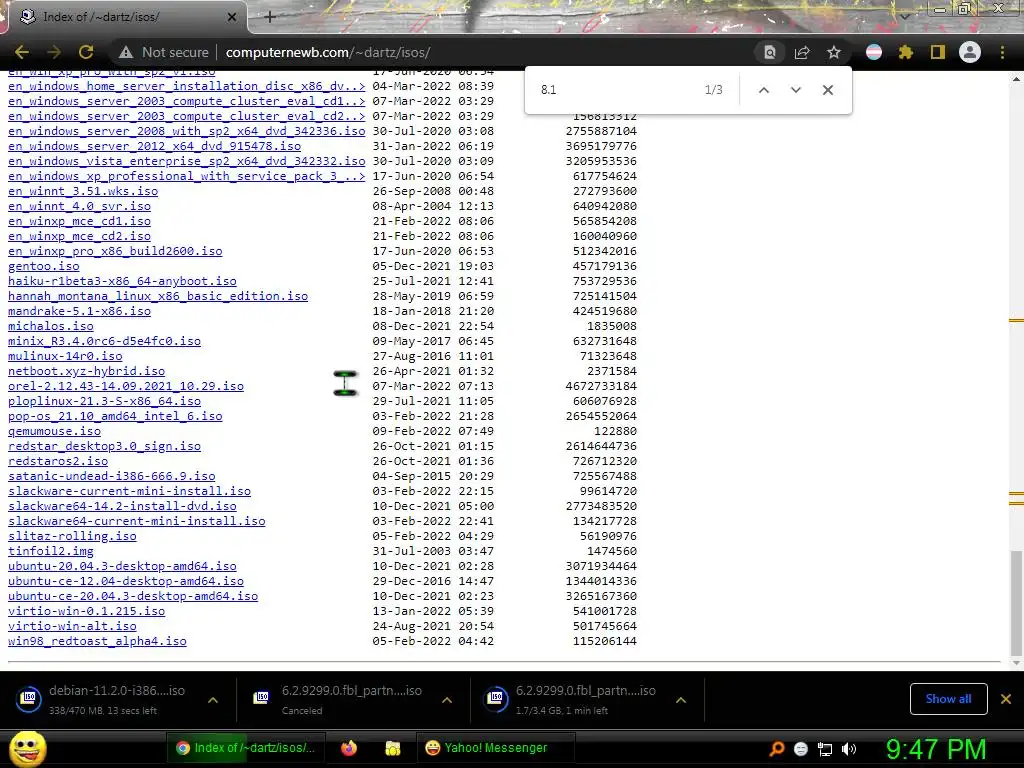Reload the current page
Viewport: 1024px width, 768px height.
click(x=86, y=52)
